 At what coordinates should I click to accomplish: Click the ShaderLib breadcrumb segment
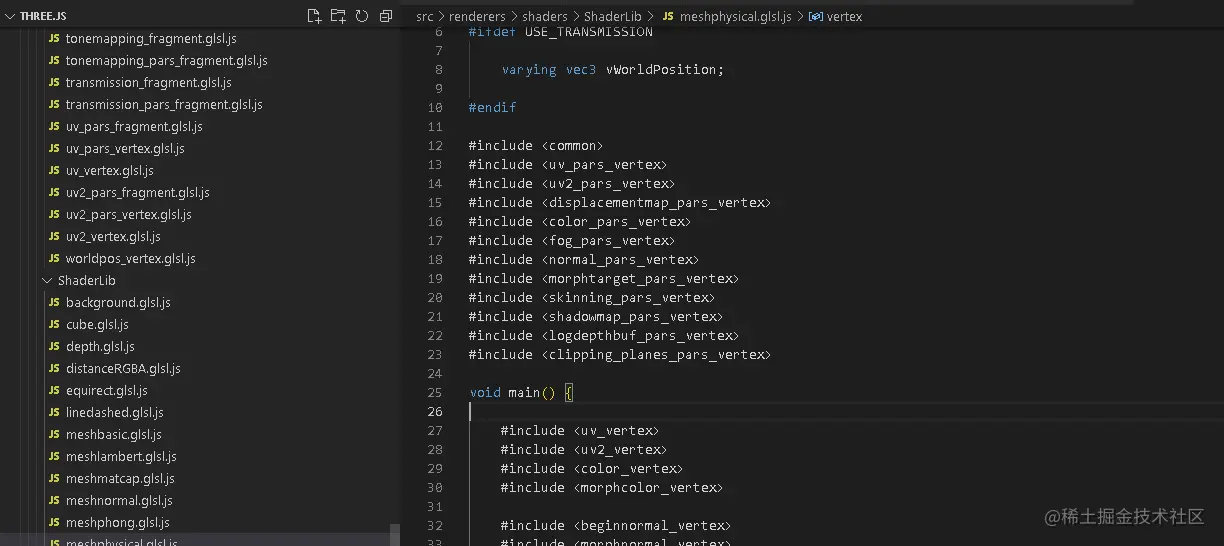tap(615, 17)
